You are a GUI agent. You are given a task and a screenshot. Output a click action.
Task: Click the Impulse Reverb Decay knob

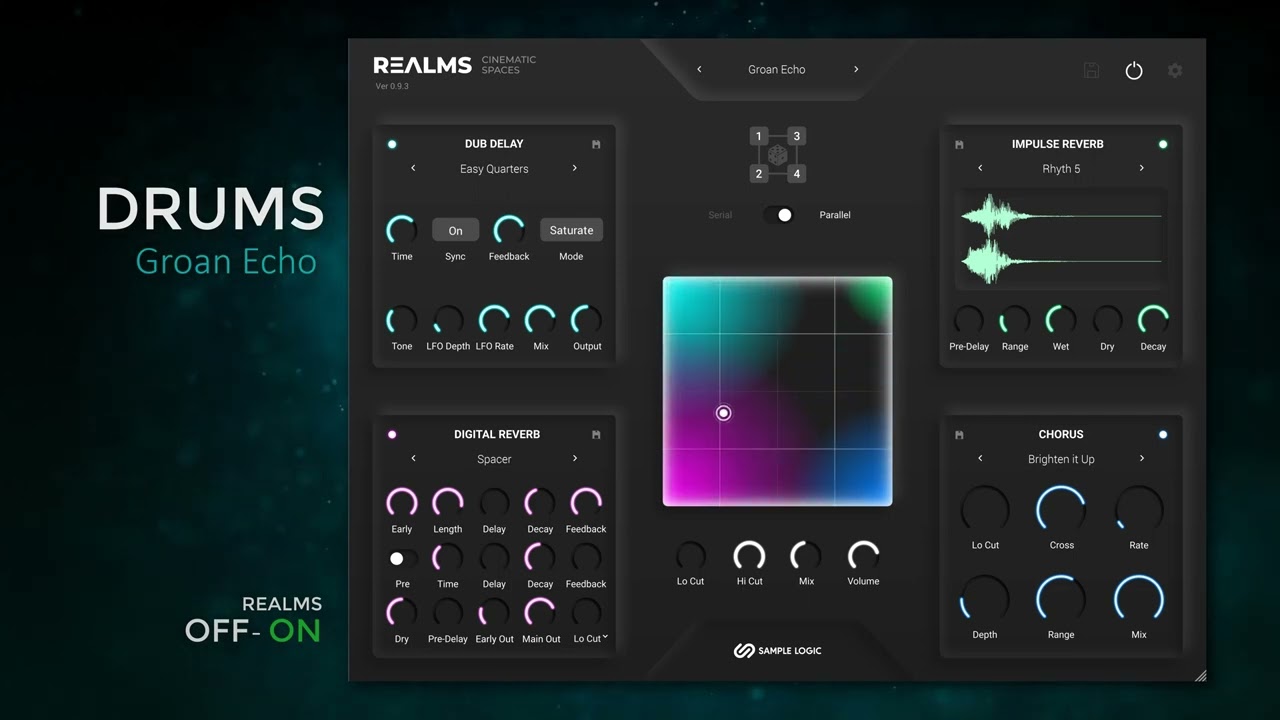coord(1153,320)
